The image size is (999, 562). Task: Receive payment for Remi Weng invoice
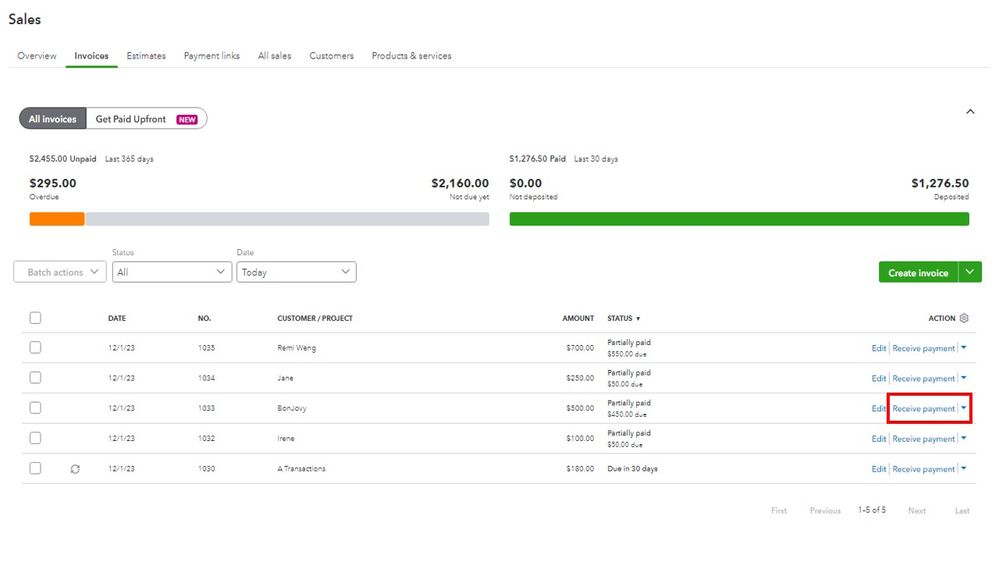click(923, 348)
